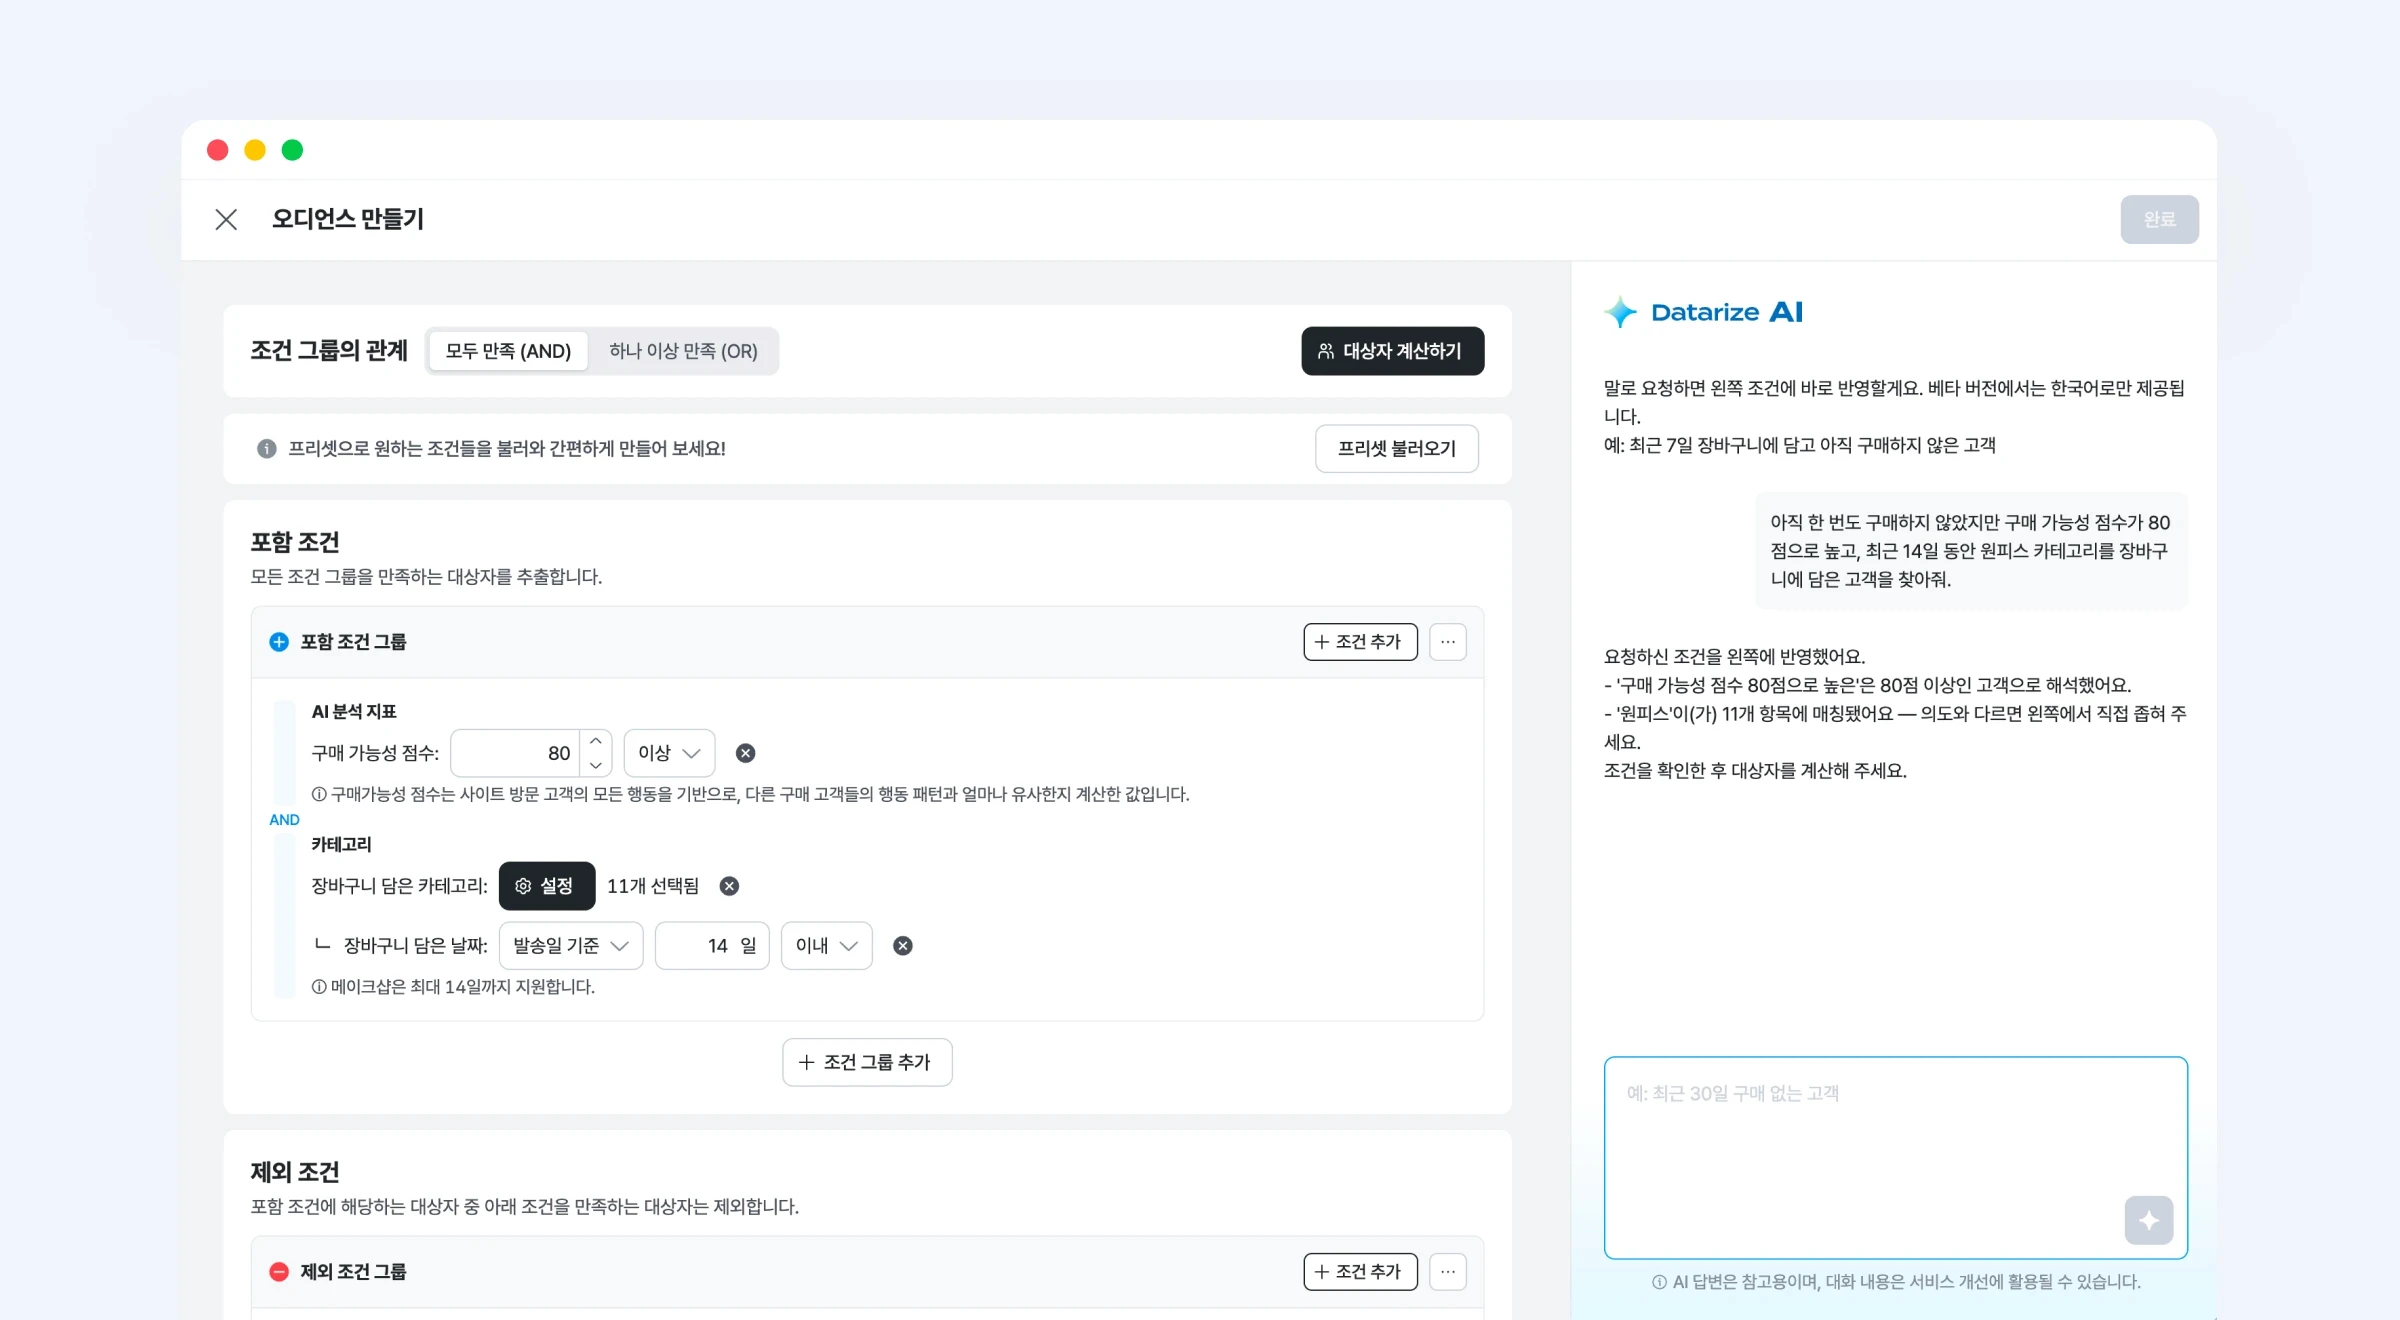2400x1320 pixels.
Task: Click the green macOS window button
Action: 292,150
